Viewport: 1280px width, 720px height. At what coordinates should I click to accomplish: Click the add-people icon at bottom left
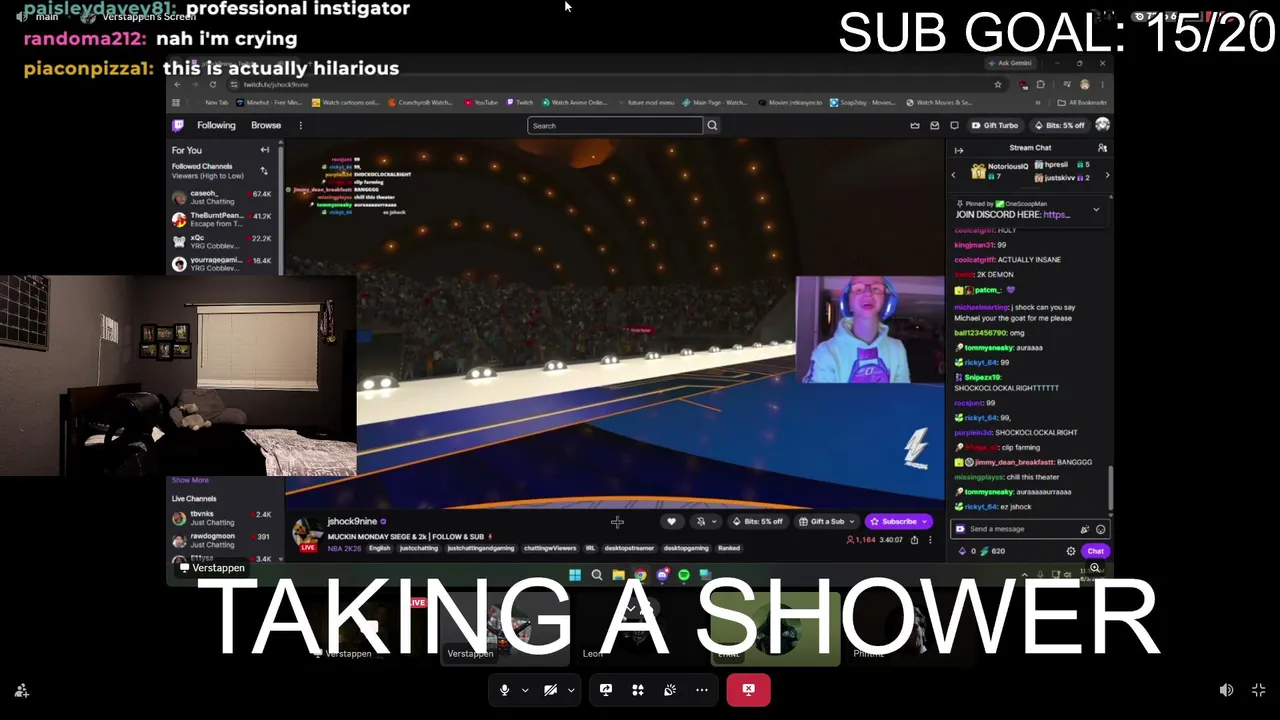pos(21,690)
